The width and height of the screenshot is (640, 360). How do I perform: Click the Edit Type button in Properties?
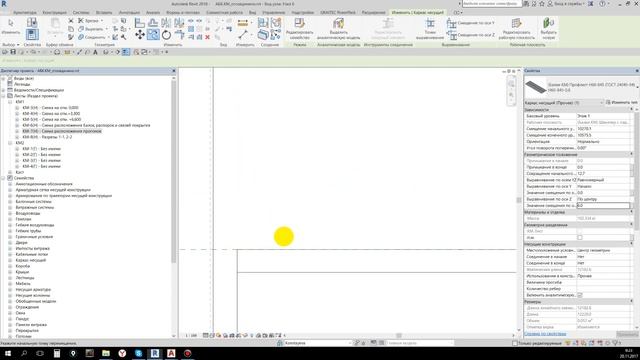(x=622, y=102)
